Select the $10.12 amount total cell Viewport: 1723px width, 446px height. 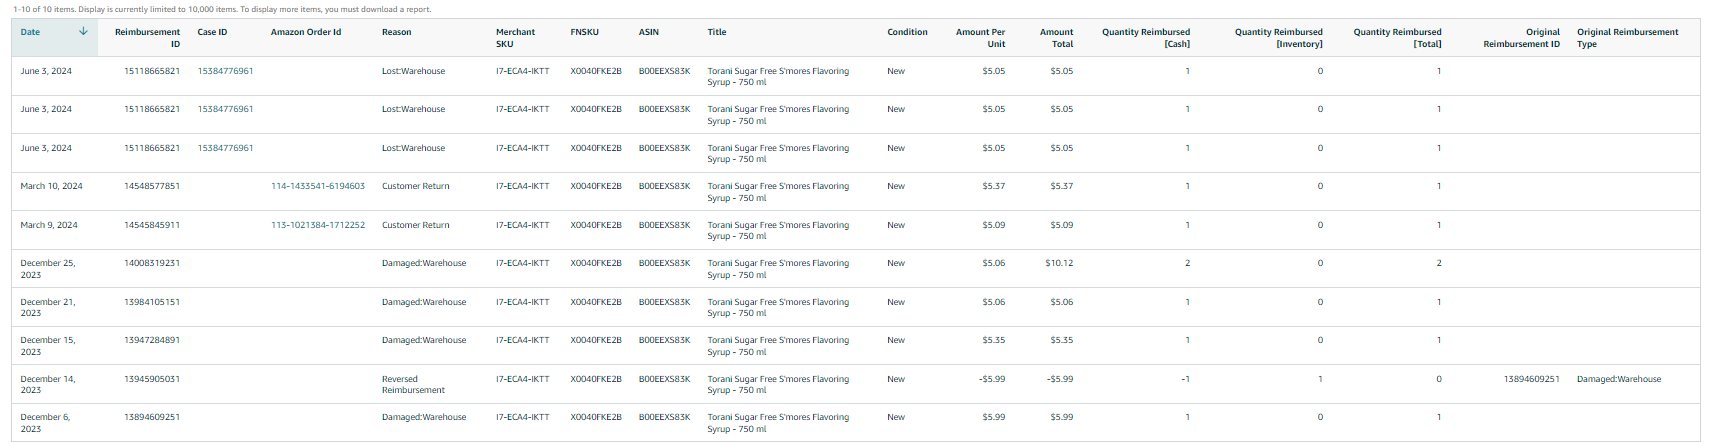click(1059, 263)
